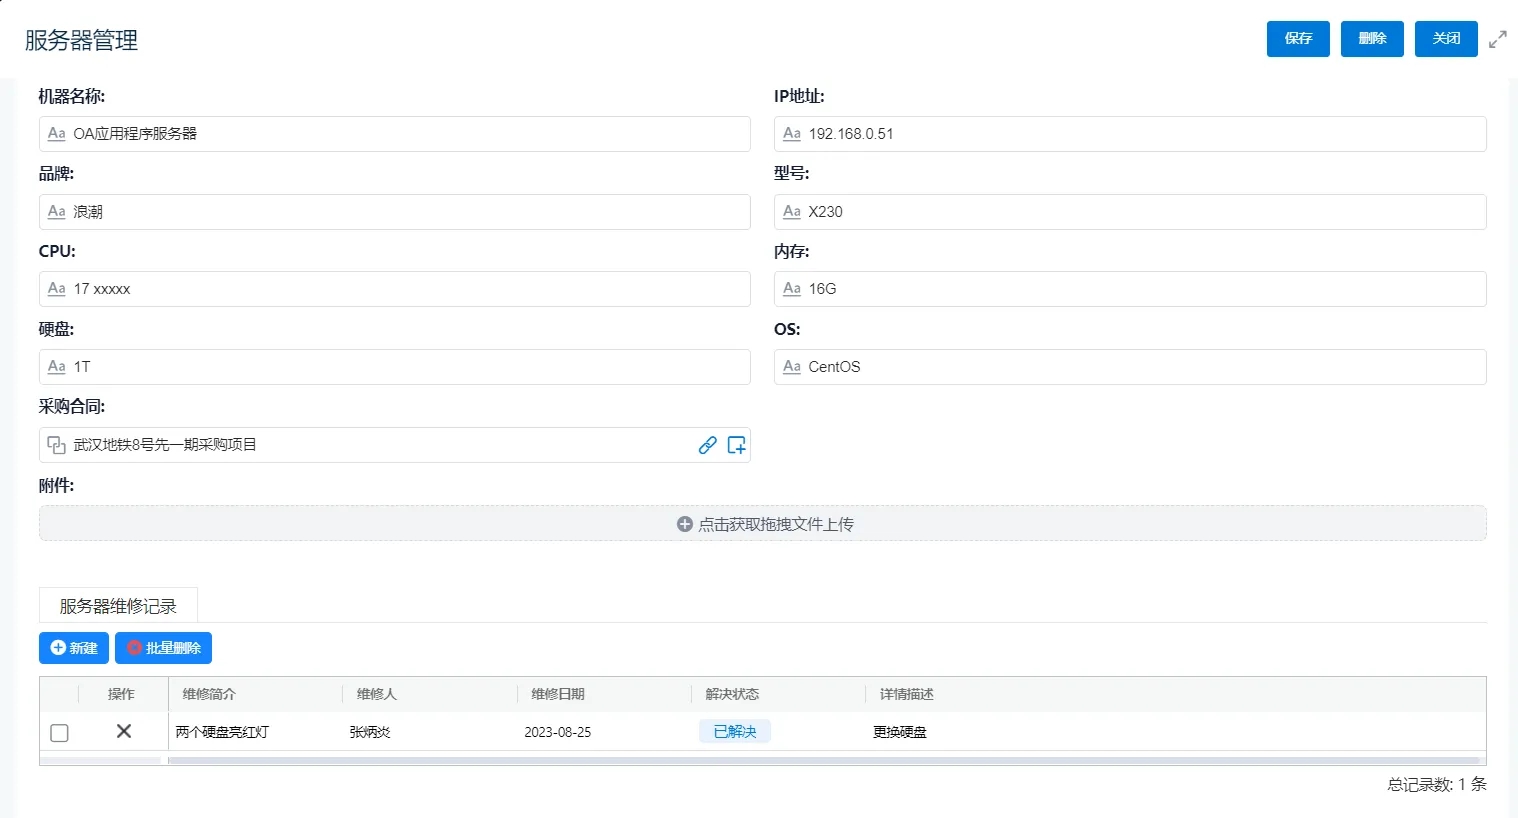Screen dimensions: 1518x818
Task: Click the 批量删除 button
Action: (163, 648)
